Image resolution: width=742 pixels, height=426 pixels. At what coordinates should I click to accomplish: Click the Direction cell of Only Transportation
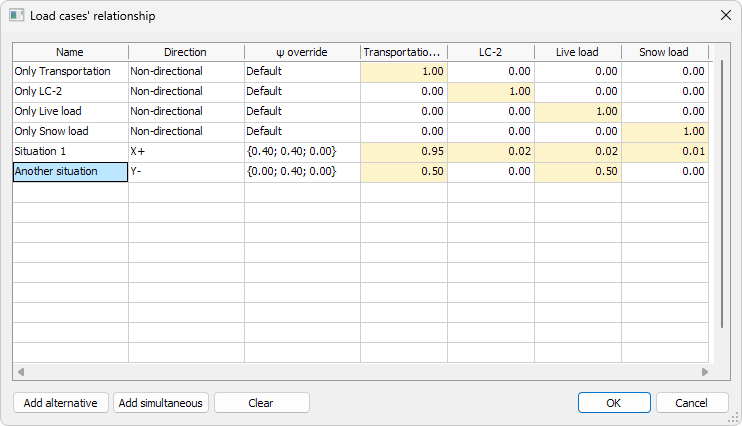pos(186,71)
